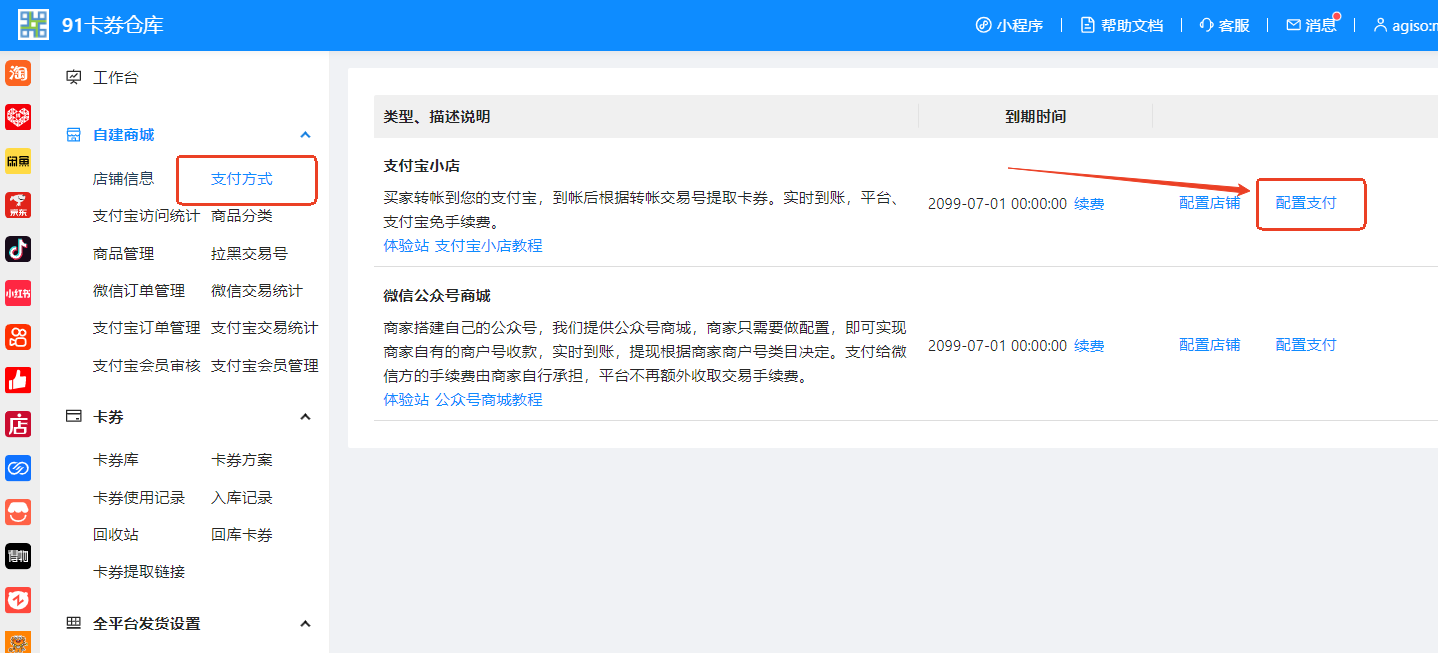This screenshot has height=653, width=1438.
Task: Click the 支付宝小店 title text
Action: (422, 166)
